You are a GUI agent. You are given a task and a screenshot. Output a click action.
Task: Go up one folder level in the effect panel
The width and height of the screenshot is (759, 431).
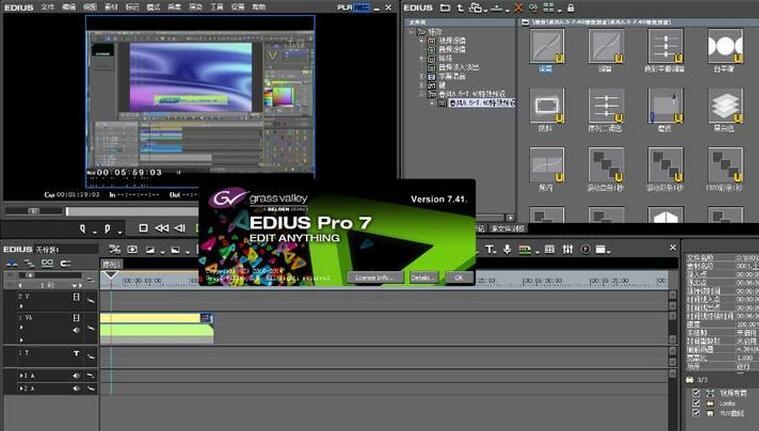pyautogui.click(x=460, y=8)
